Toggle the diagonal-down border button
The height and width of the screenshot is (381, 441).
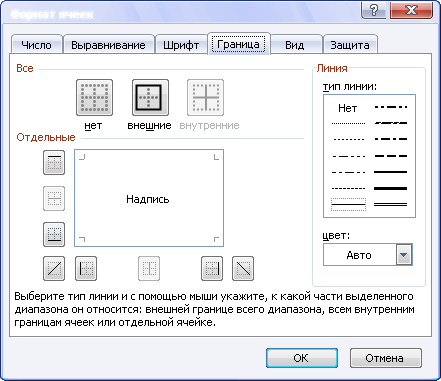pos(243,268)
